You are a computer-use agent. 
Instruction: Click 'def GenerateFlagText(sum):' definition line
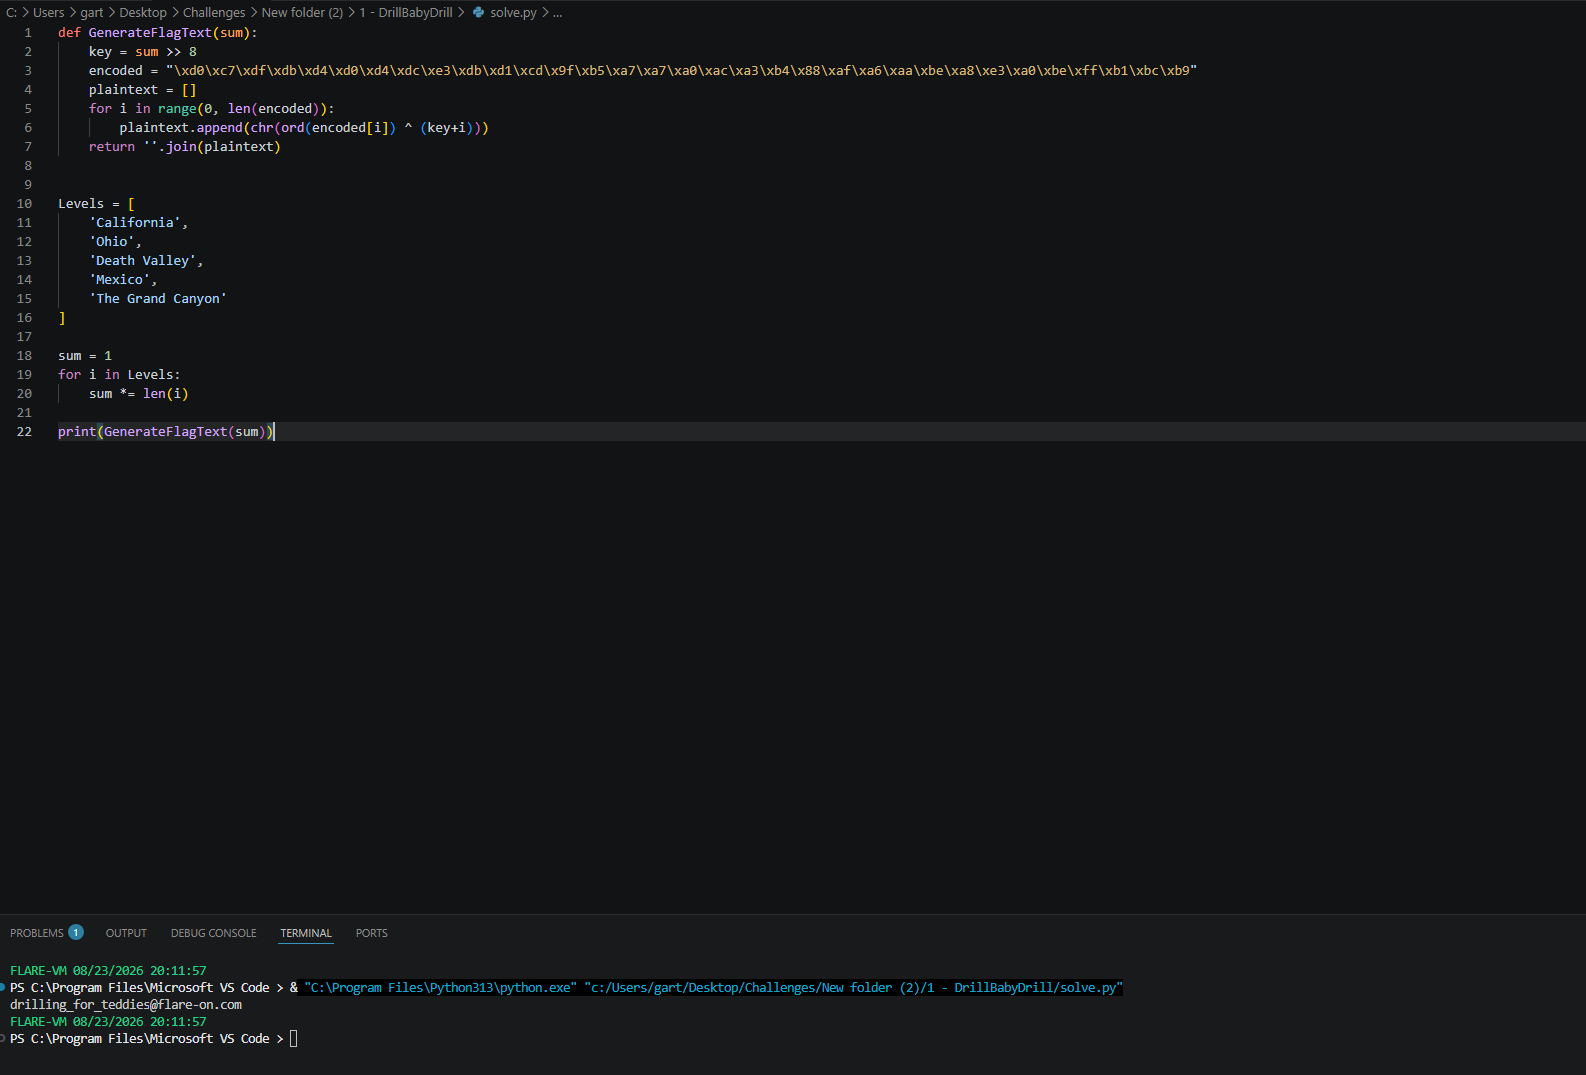pyautogui.click(x=158, y=33)
